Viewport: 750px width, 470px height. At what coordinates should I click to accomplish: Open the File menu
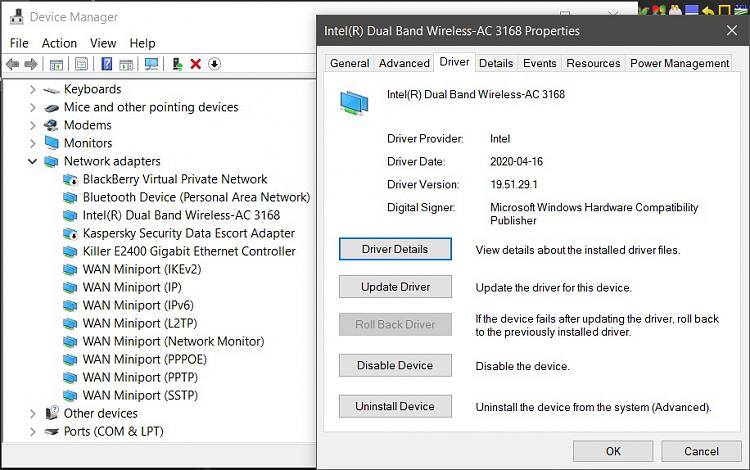point(19,44)
